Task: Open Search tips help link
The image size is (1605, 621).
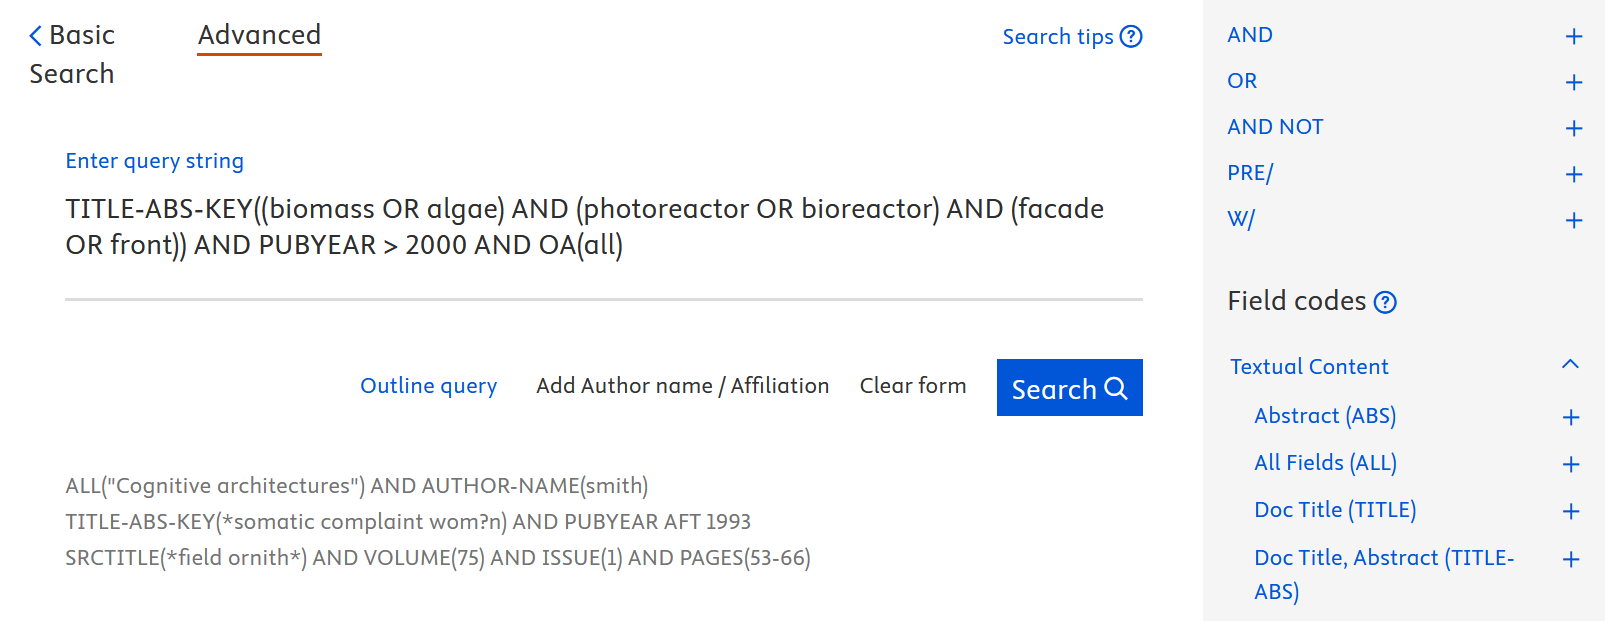Action: 1071,37
